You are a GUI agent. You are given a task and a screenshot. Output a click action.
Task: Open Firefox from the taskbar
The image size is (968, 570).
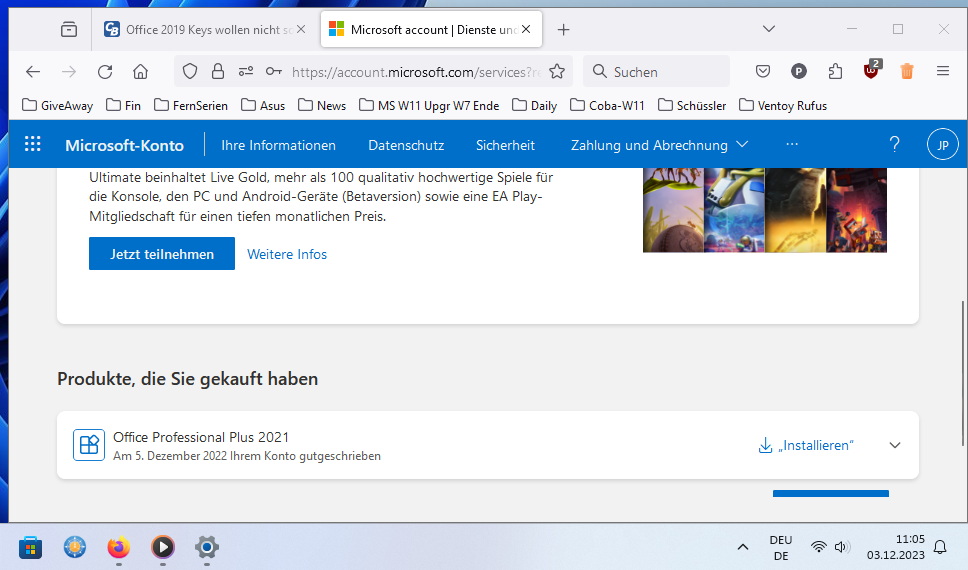pos(119,547)
